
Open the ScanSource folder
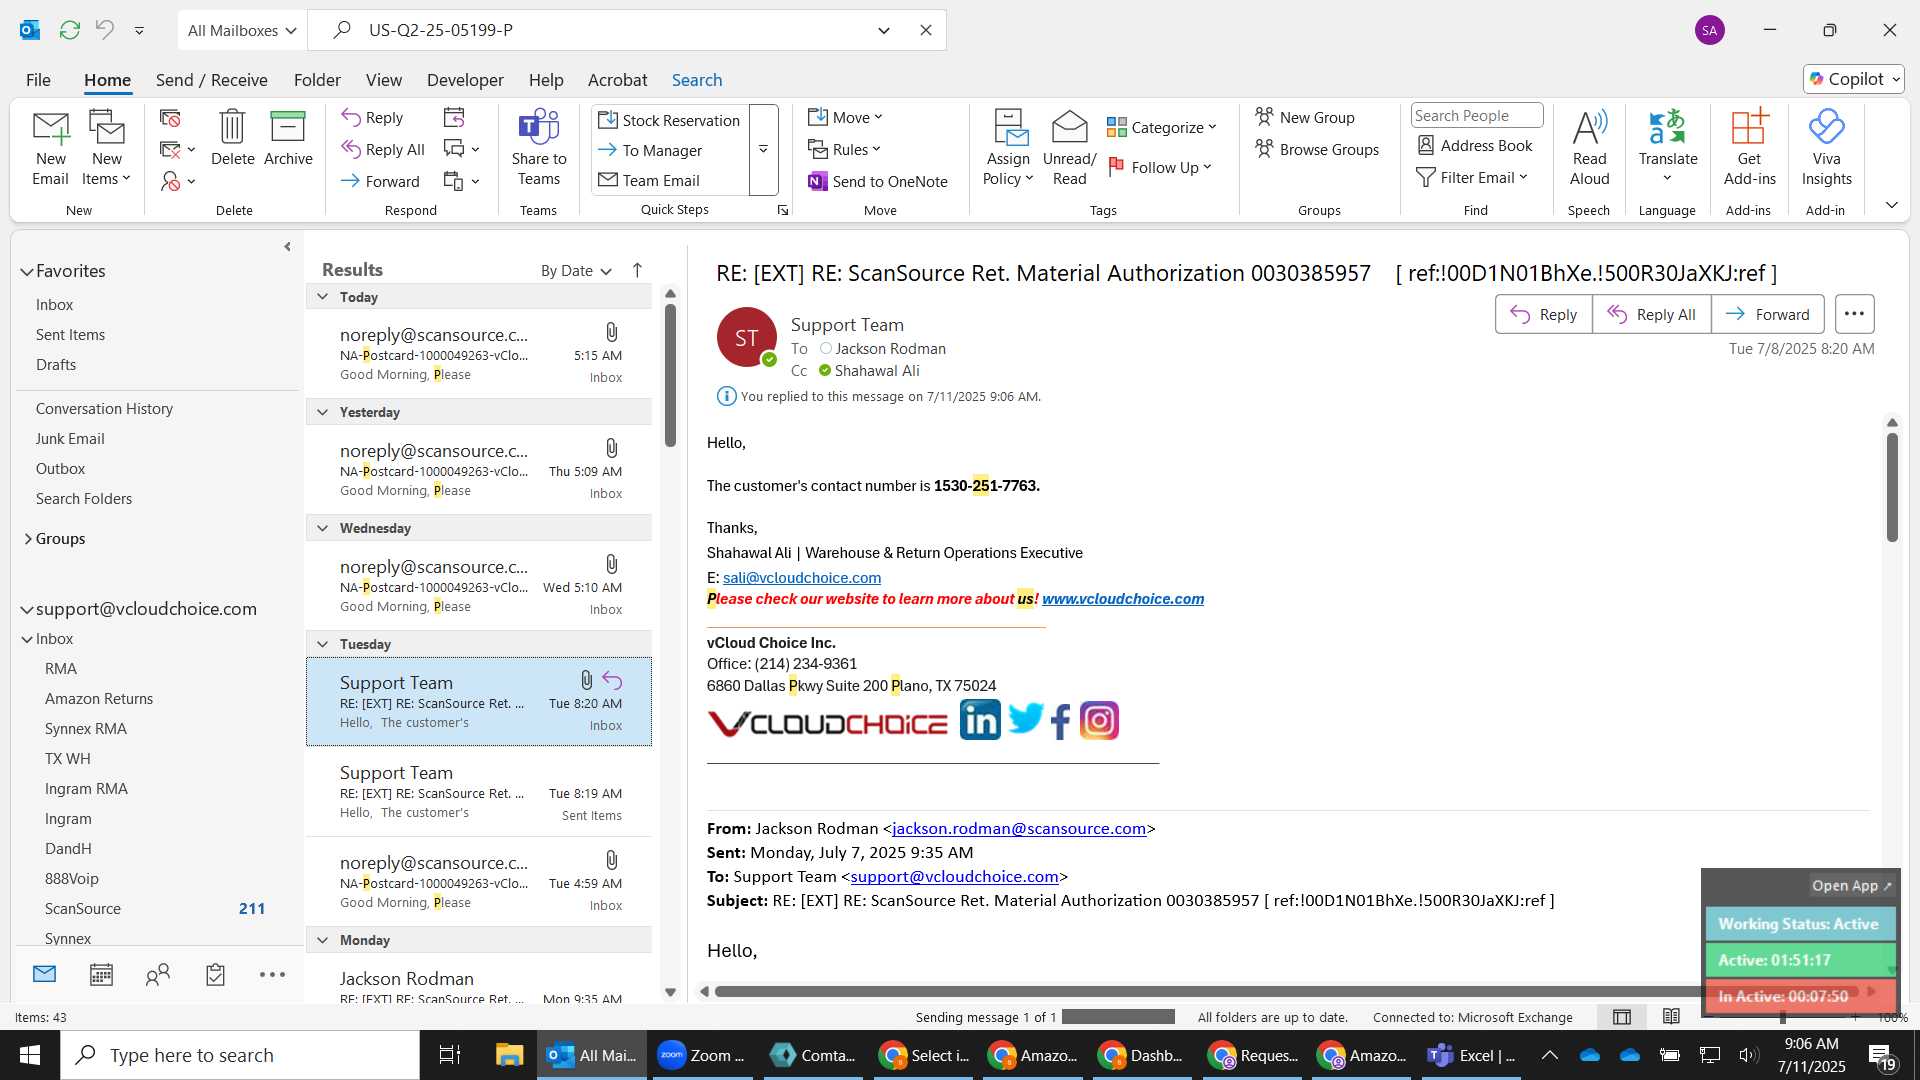click(83, 908)
